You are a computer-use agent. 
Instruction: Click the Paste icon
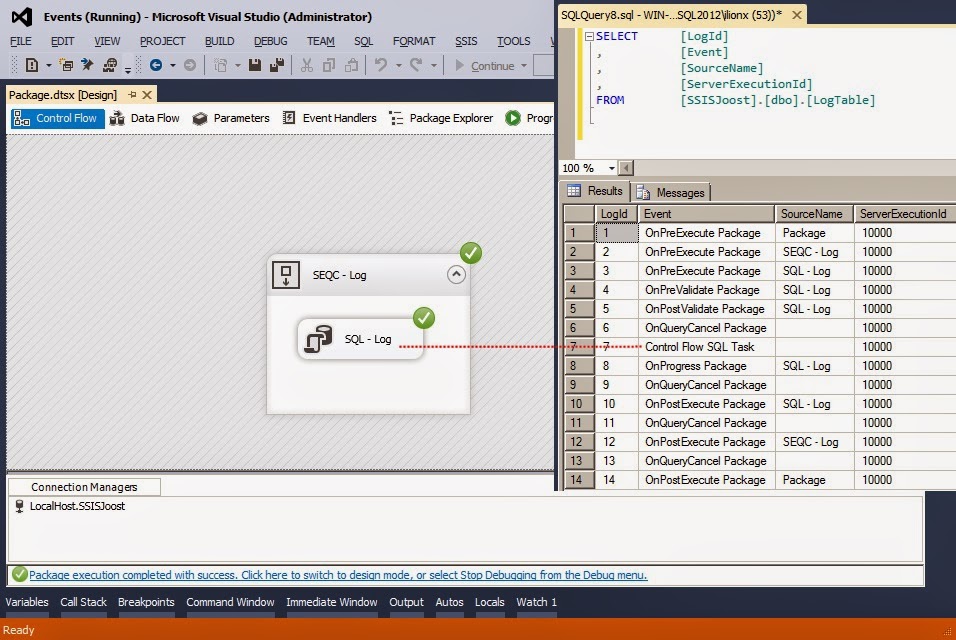(x=351, y=65)
